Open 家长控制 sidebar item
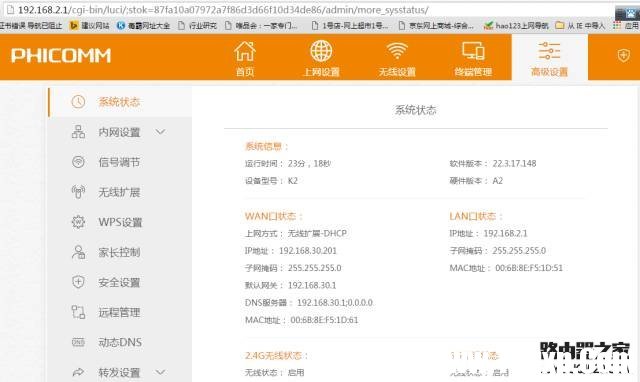This screenshot has width=640, height=382. pos(120,252)
